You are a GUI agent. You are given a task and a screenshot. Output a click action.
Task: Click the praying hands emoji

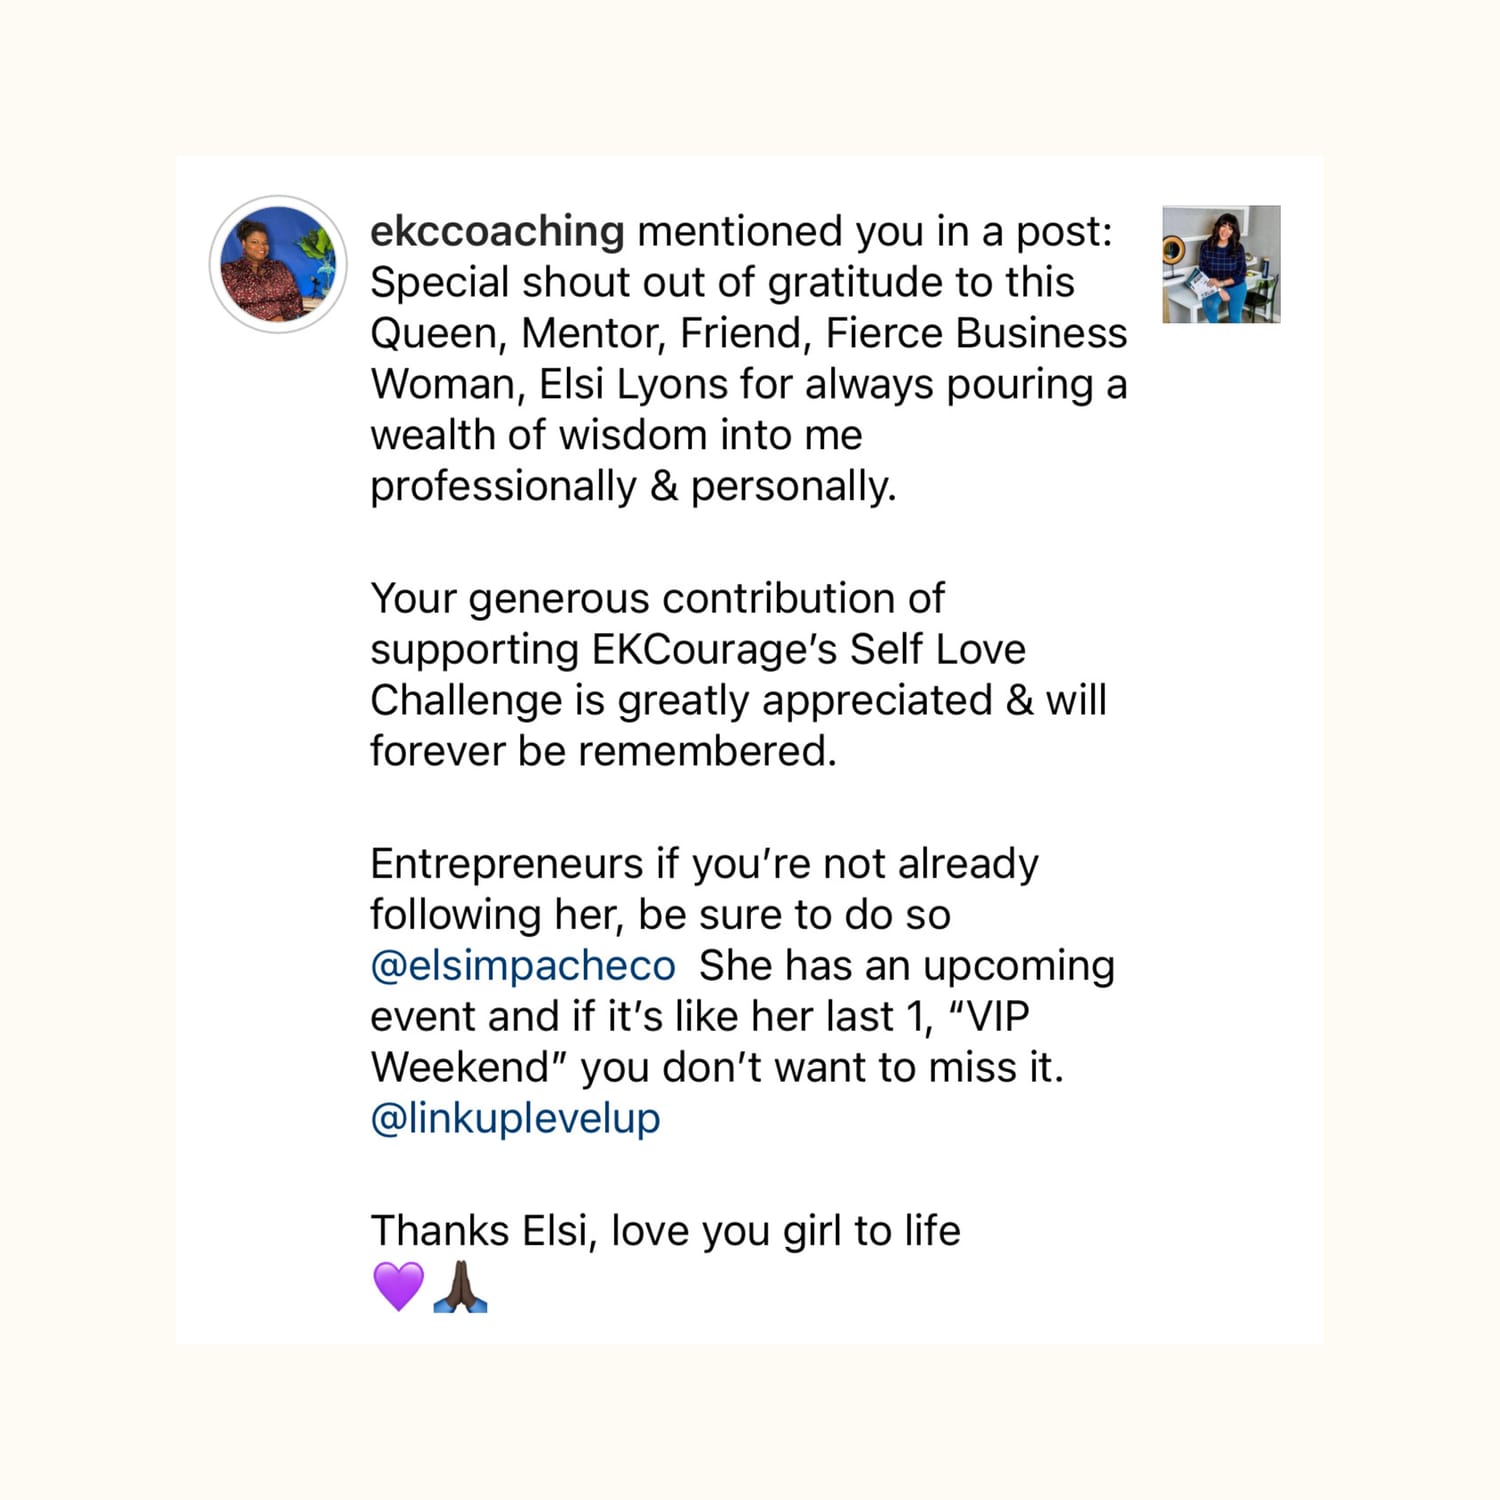click(460, 1286)
